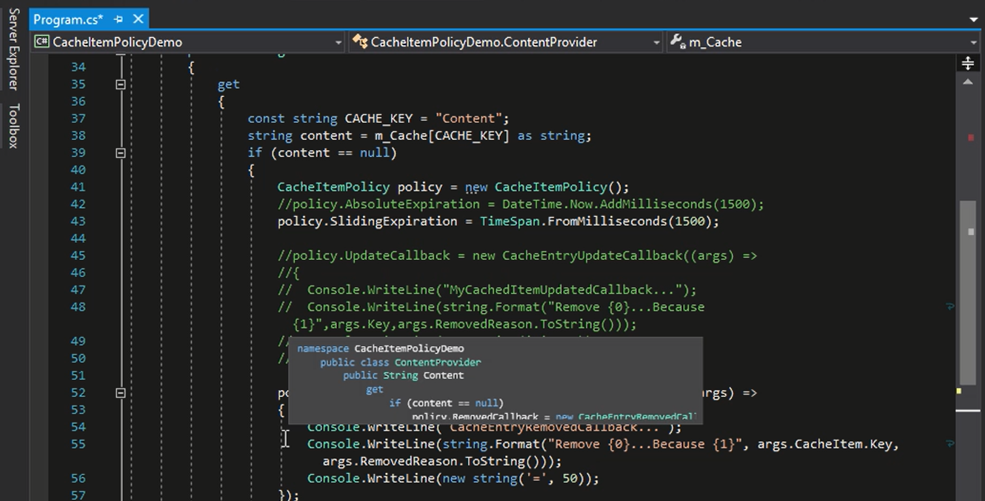Image resolution: width=985 pixels, height=501 pixels.
Task: Open the CacheItemPolicyDemo.ContentProvider type dropdown
Action: pos(506,42)
